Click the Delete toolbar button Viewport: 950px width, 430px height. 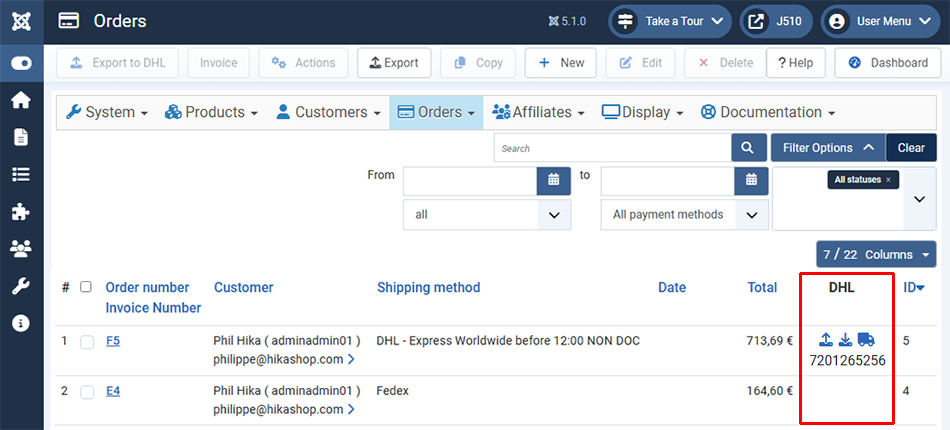725,63
